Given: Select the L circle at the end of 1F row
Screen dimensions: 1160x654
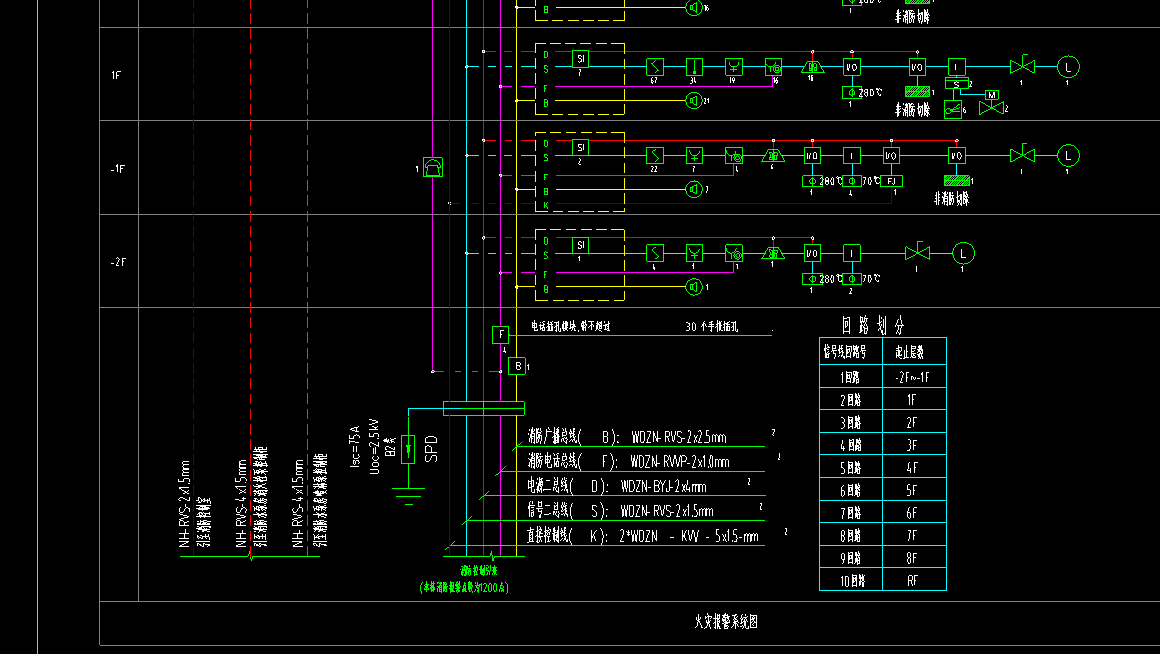Looking at the screenshot, I should [x=1068, y=67].
